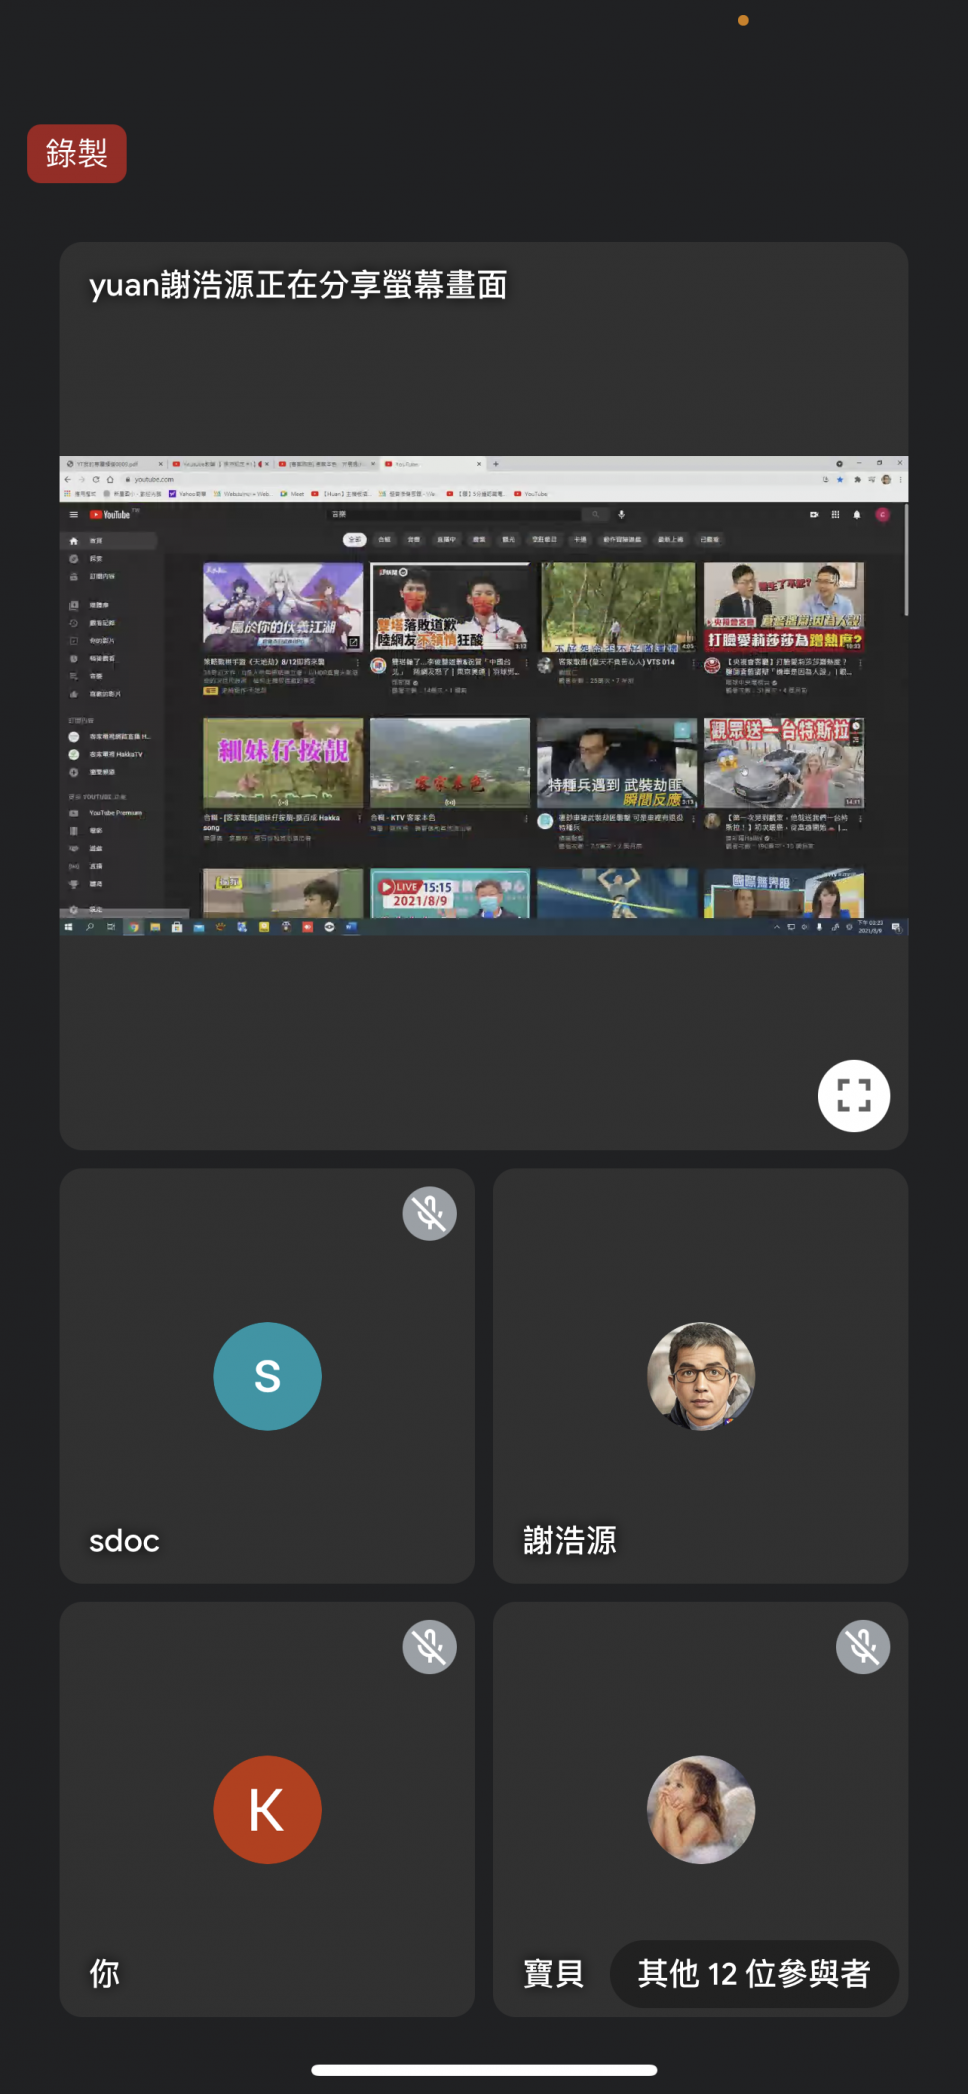Image resolution: width=968 pixels, height=2094 pixels.
Task: Tap 寶貝's baby photo avatar
Action: tap(700, 1809)
